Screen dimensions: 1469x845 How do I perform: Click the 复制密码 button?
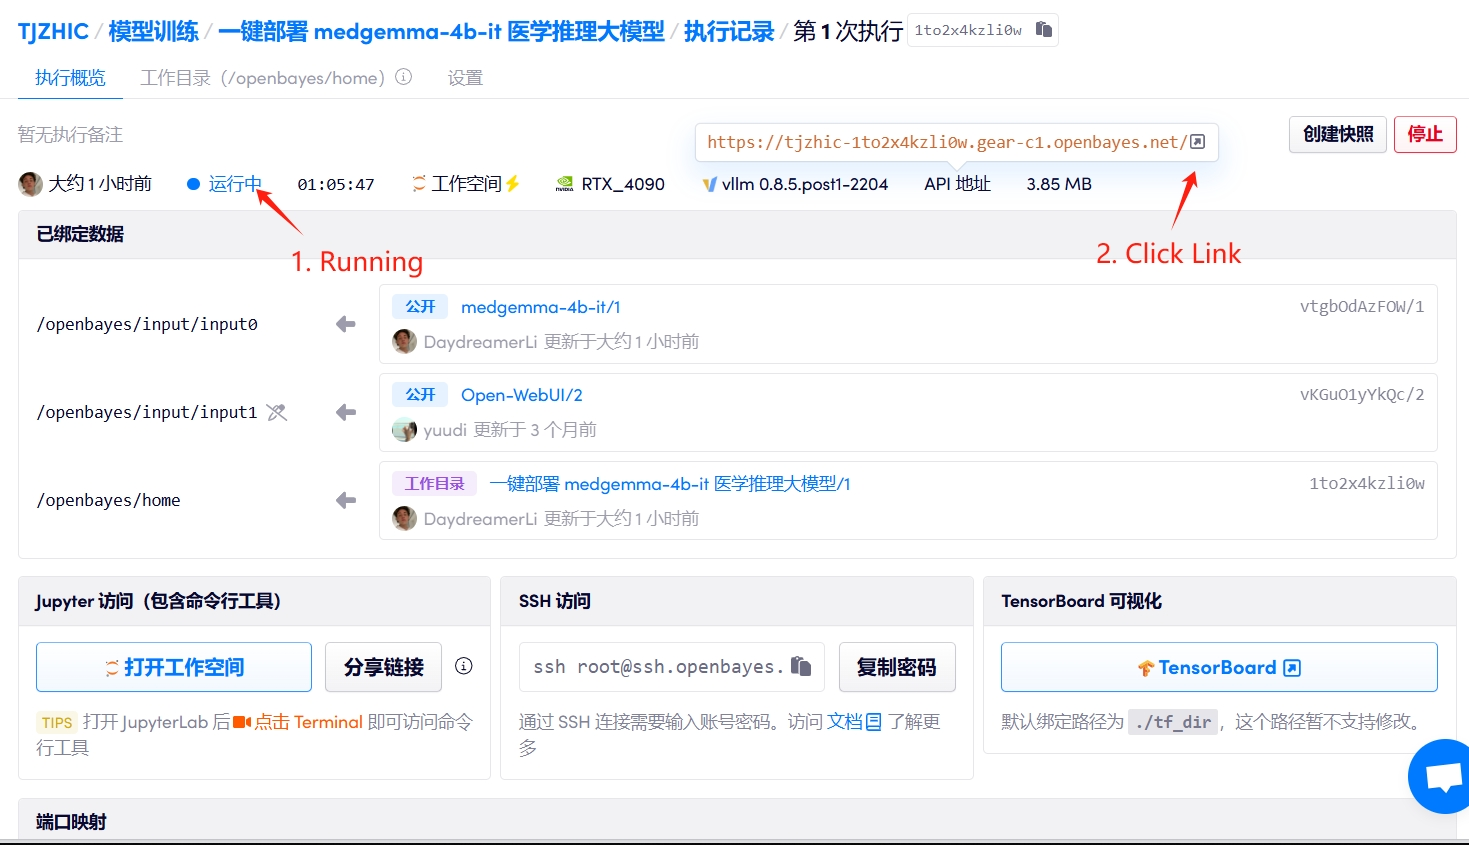coord(896,667)
